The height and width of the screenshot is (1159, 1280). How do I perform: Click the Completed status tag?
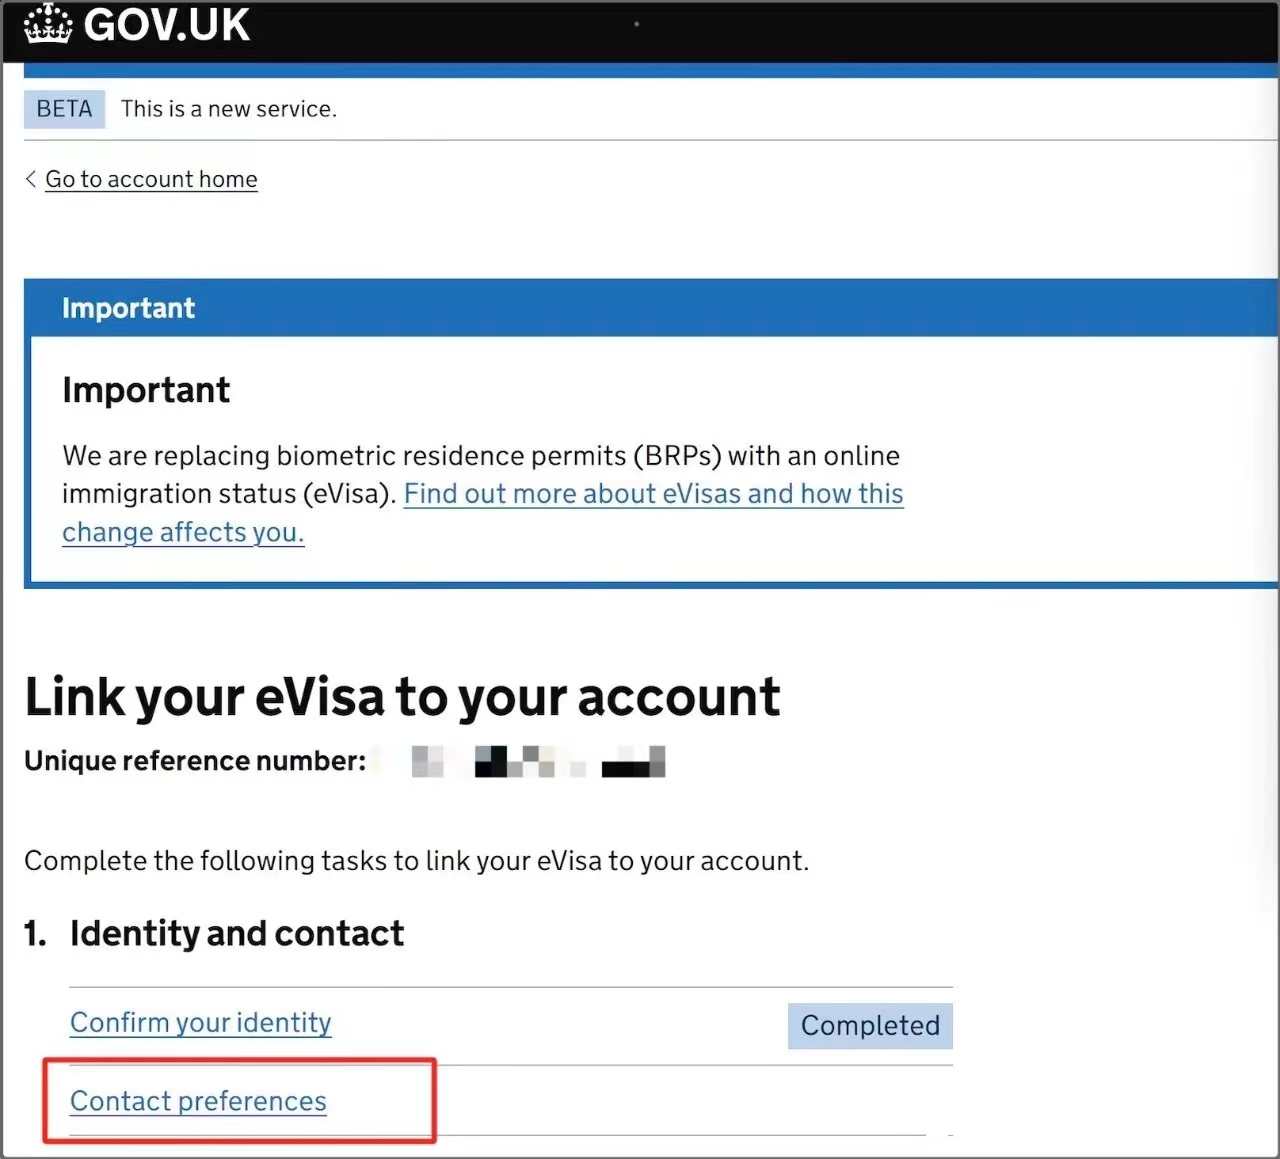click(x=870, y=1026)
